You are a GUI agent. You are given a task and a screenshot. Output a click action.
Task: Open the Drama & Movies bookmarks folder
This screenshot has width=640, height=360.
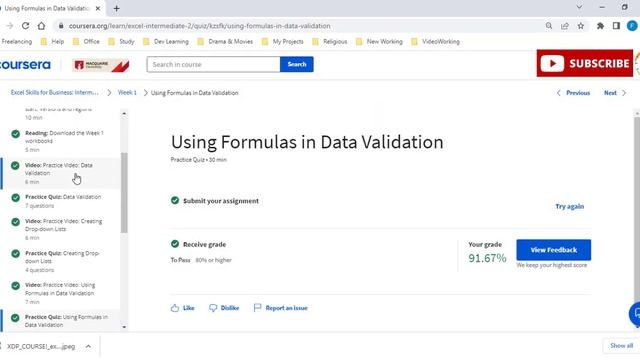pos(225,42)
